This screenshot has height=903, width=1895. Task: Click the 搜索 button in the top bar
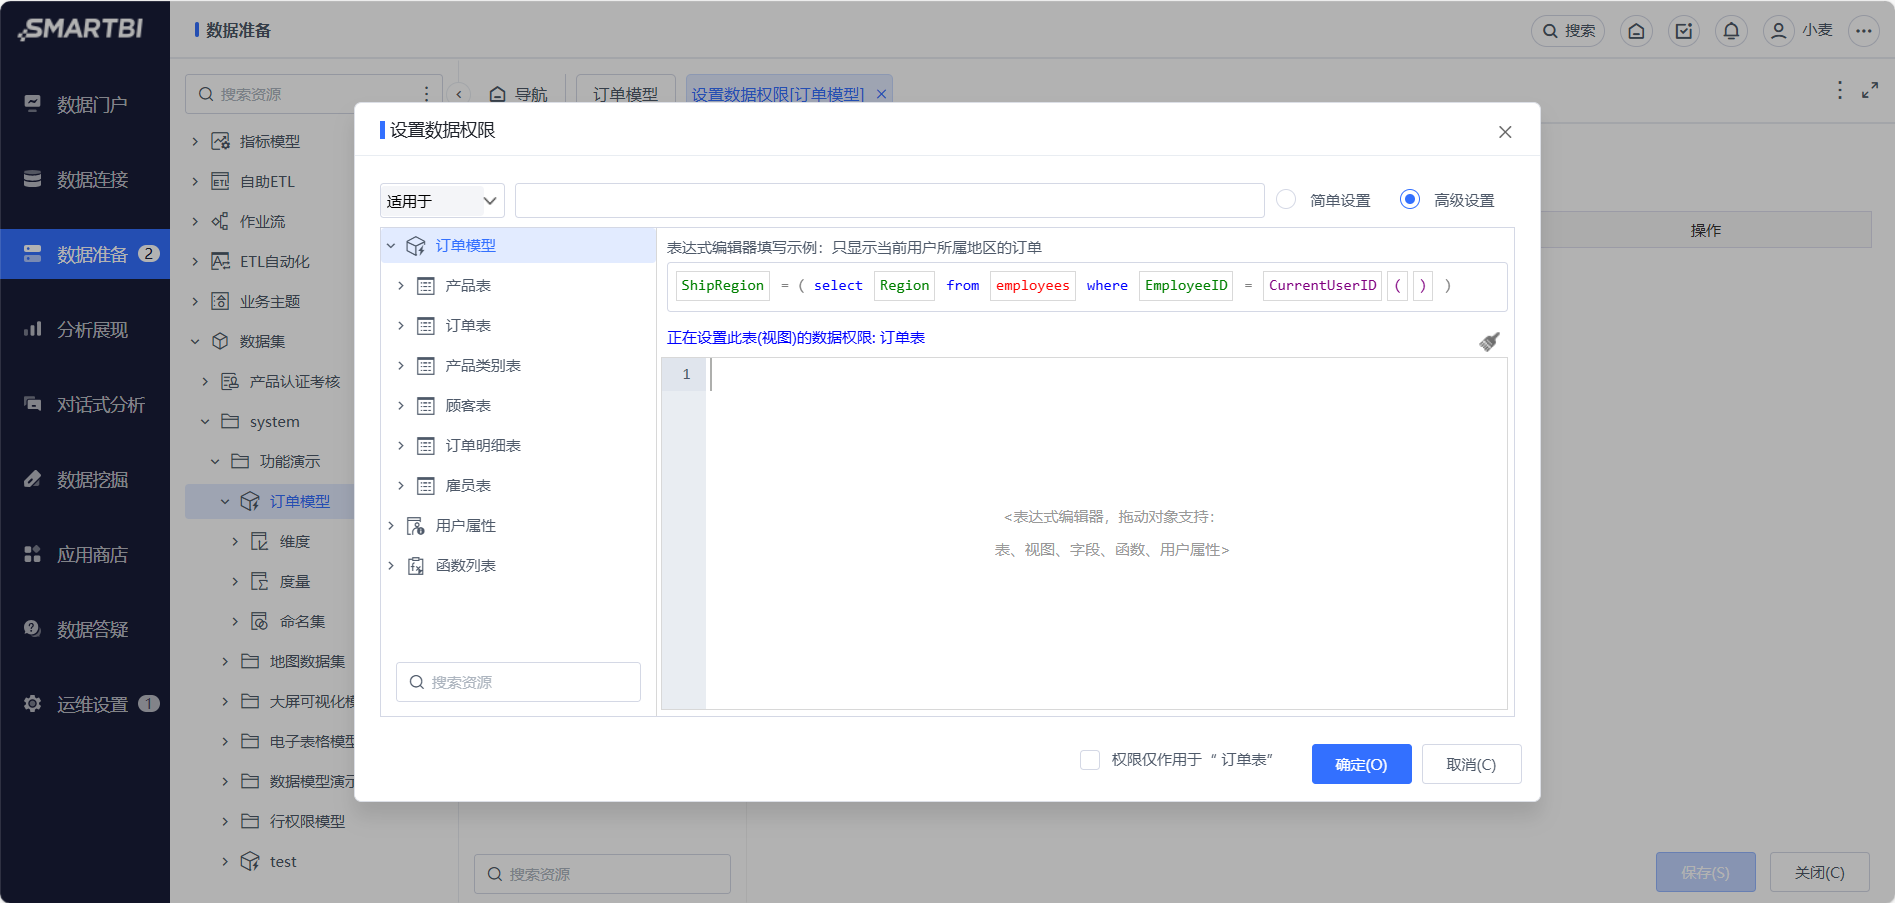pyautogui.click(x=1567, y=31)
